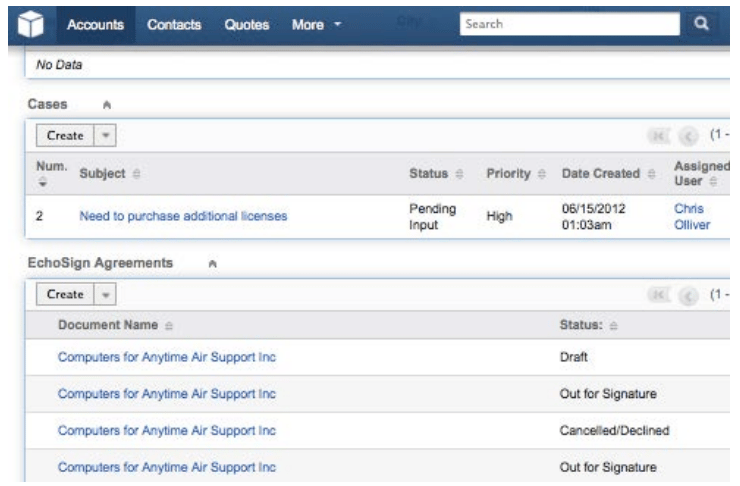The height and width of the screenshot is (486, 740).
Task: Open the EchoSign Create dropdown arrow
Action: (105, 295)
